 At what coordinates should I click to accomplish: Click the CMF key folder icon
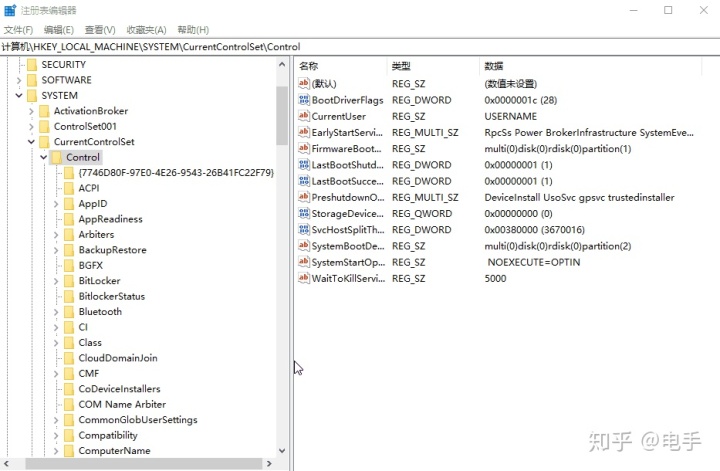[x=69, y=374]
